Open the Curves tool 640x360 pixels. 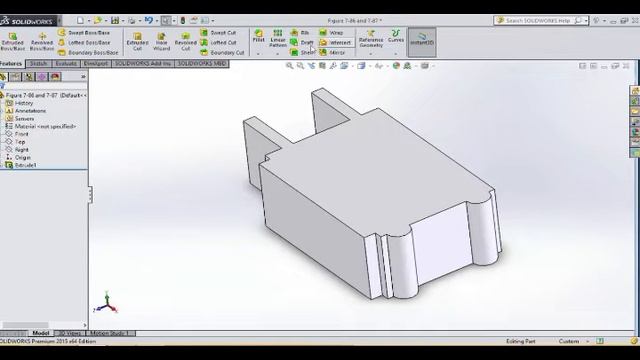pos(396,36)
